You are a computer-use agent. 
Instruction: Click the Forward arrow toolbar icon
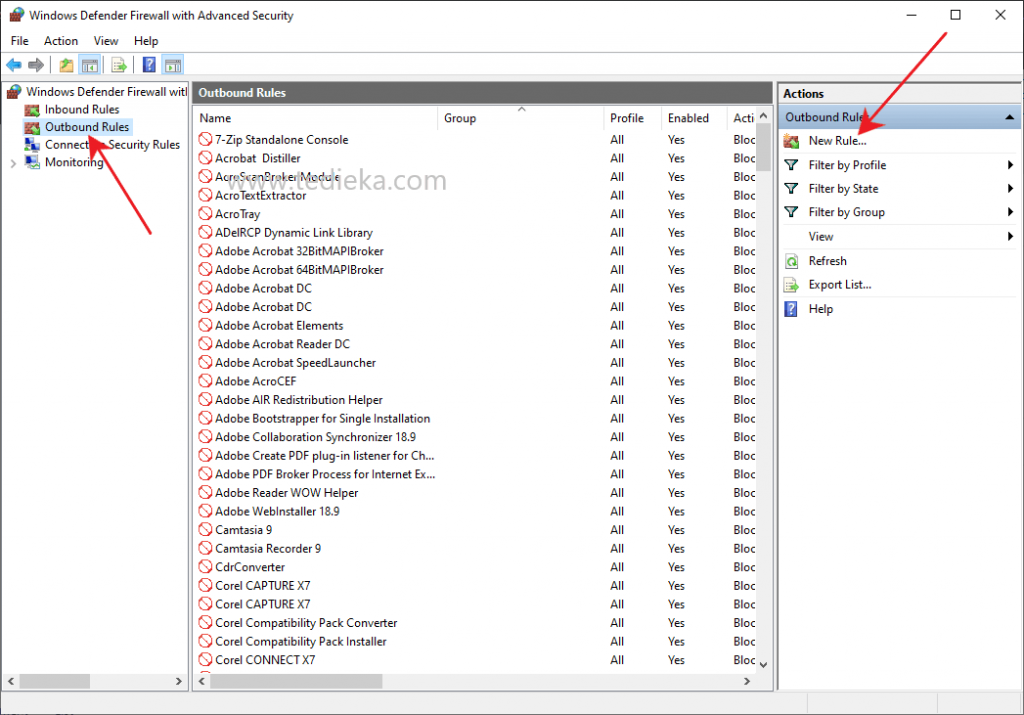[36, 65]
